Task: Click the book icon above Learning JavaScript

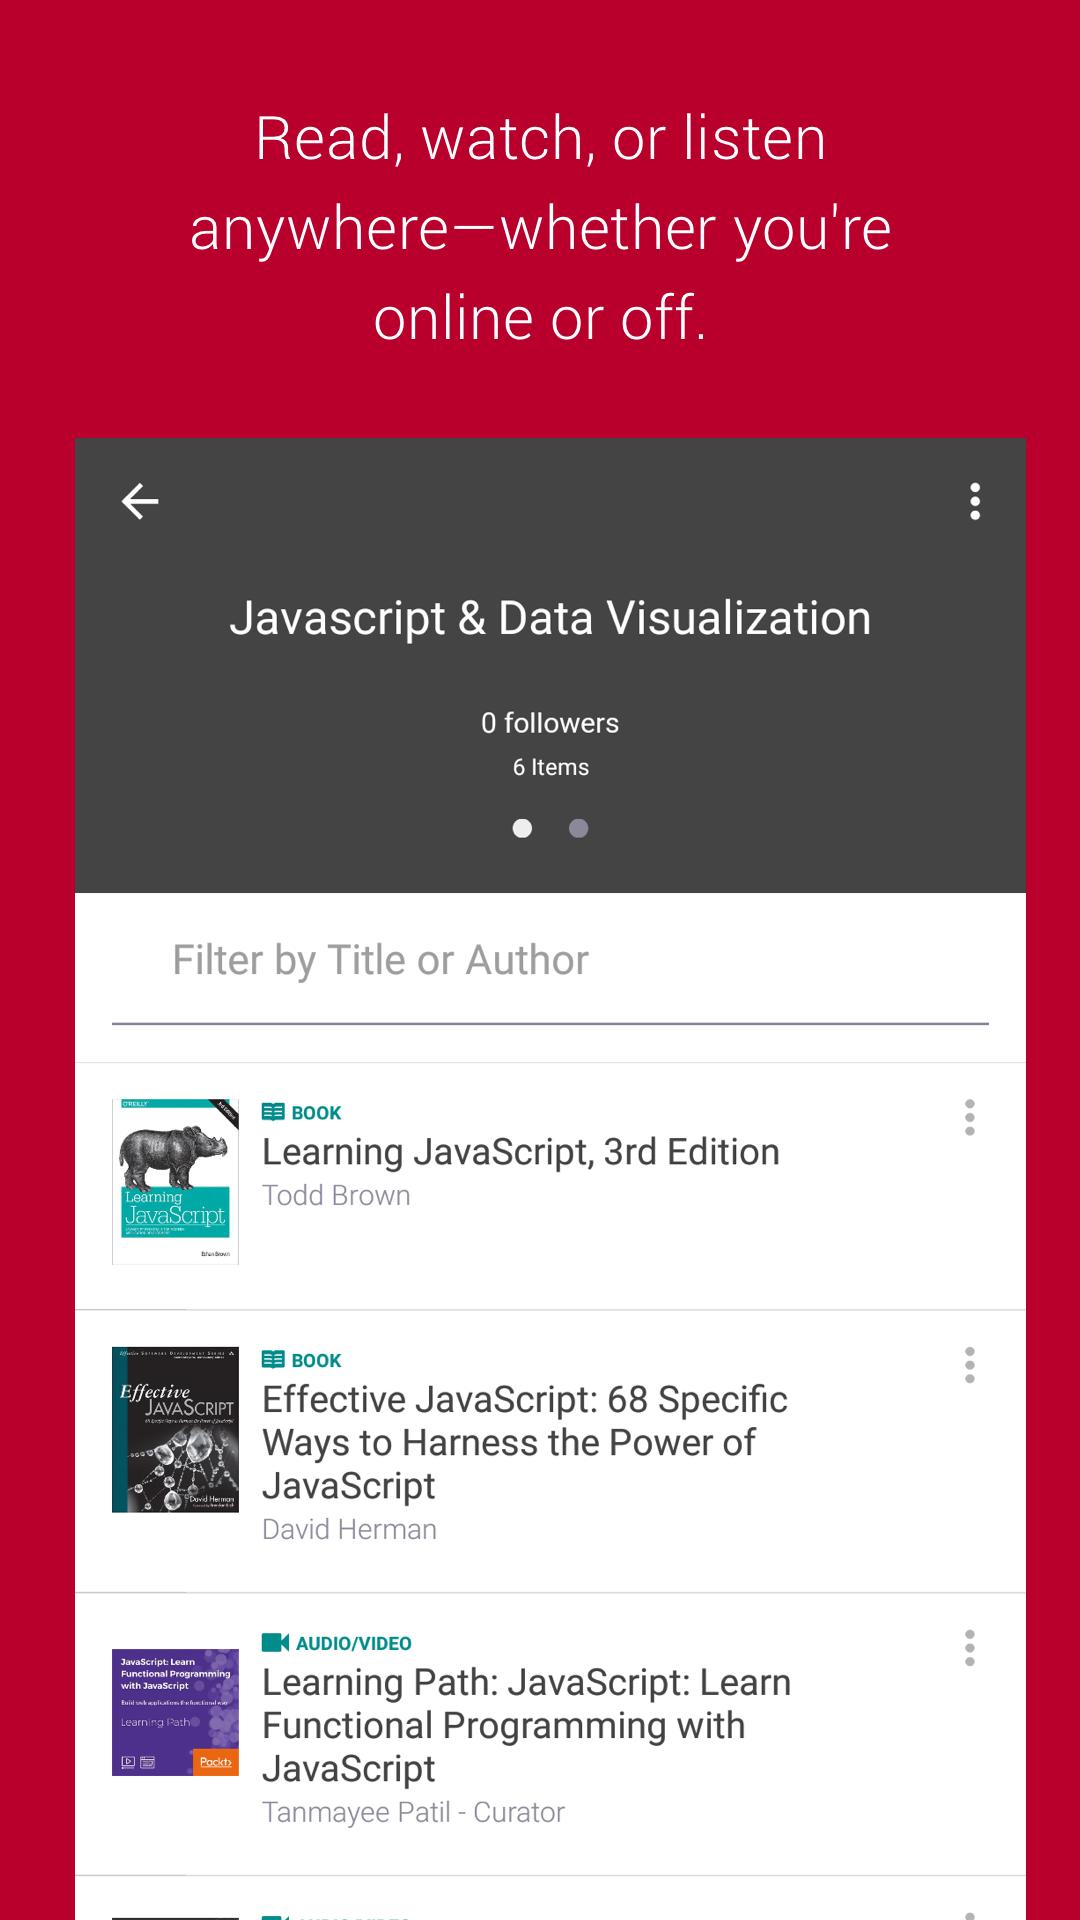Action: pyautogui.click(x=273, y=1112)
